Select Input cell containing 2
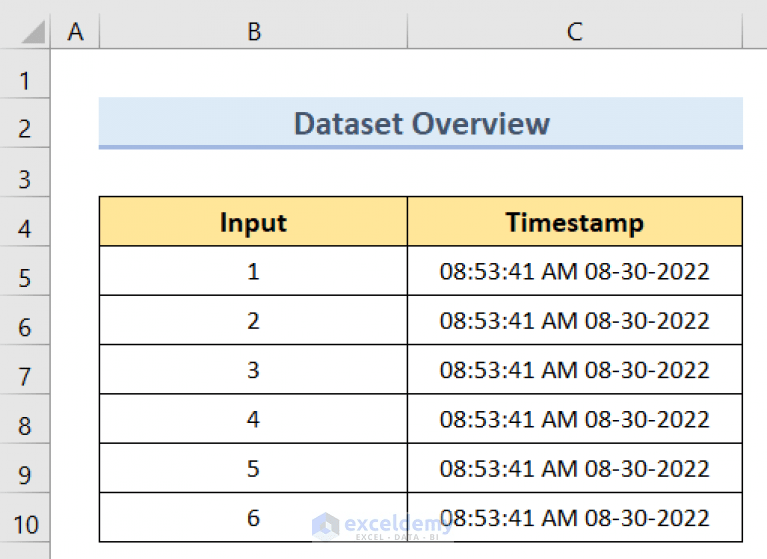 [x=253, y=320]
